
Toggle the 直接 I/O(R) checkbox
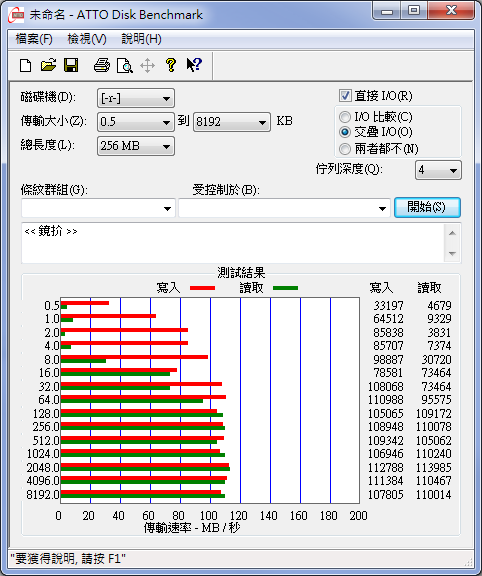(x=345, y=96)
